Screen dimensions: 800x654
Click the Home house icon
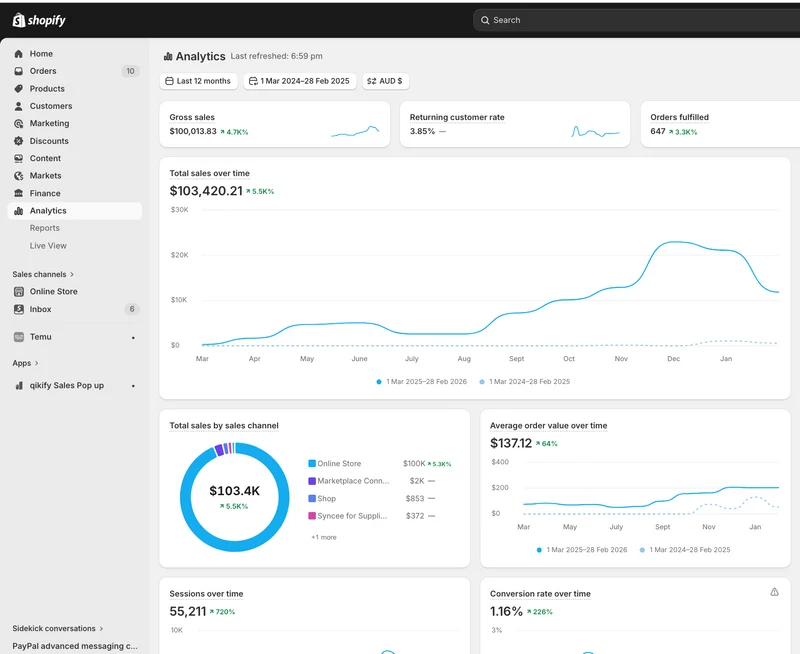[x=18, y=54]
